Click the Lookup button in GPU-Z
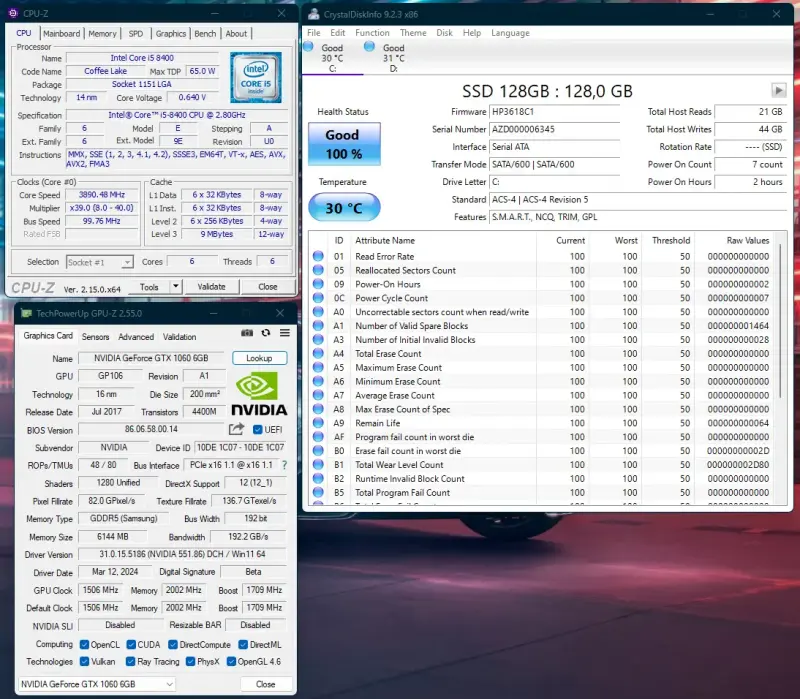This screenshot has width=800, height=699. click(259, 358)
